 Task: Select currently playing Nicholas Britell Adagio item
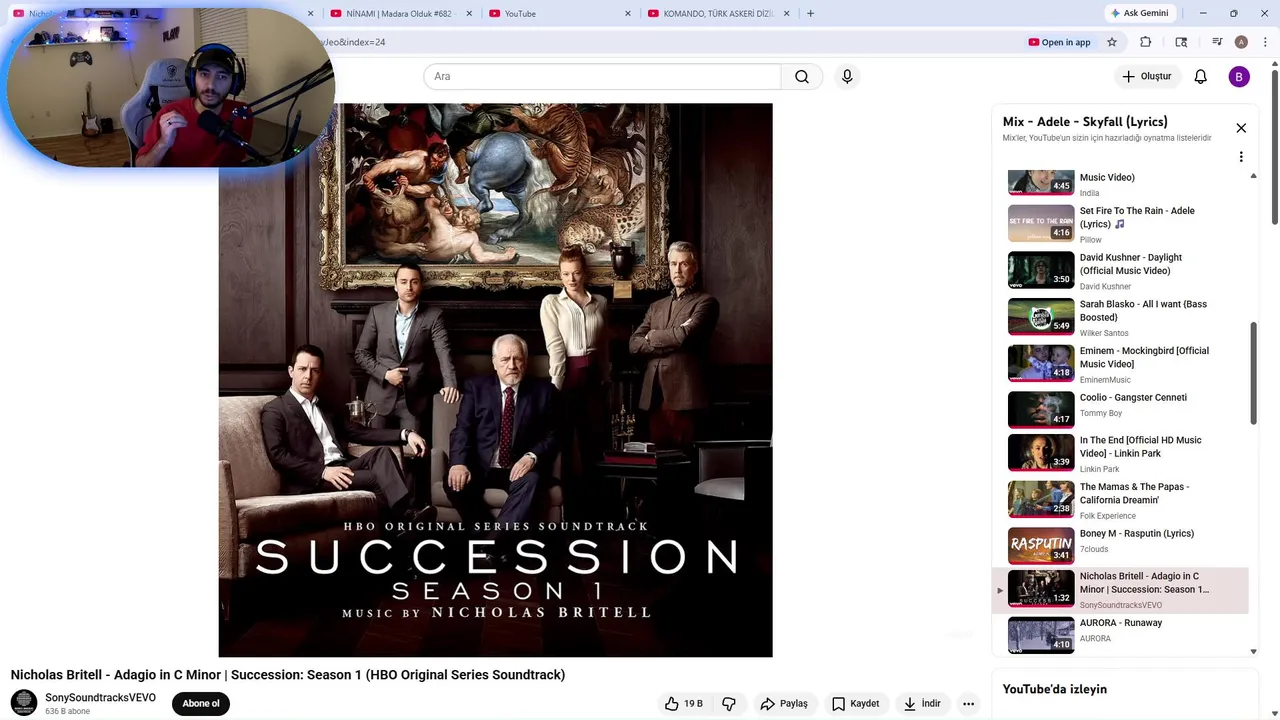tap(1121, 590)
